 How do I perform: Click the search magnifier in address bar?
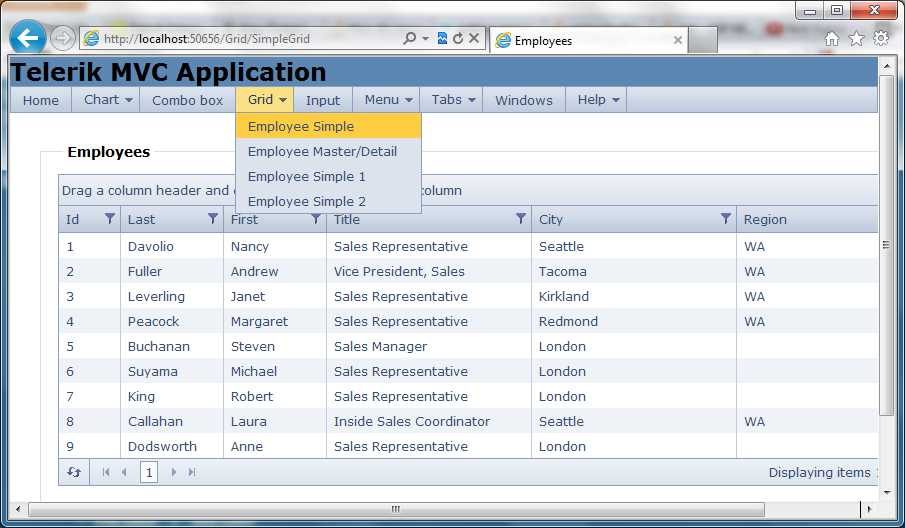(409, 39)
